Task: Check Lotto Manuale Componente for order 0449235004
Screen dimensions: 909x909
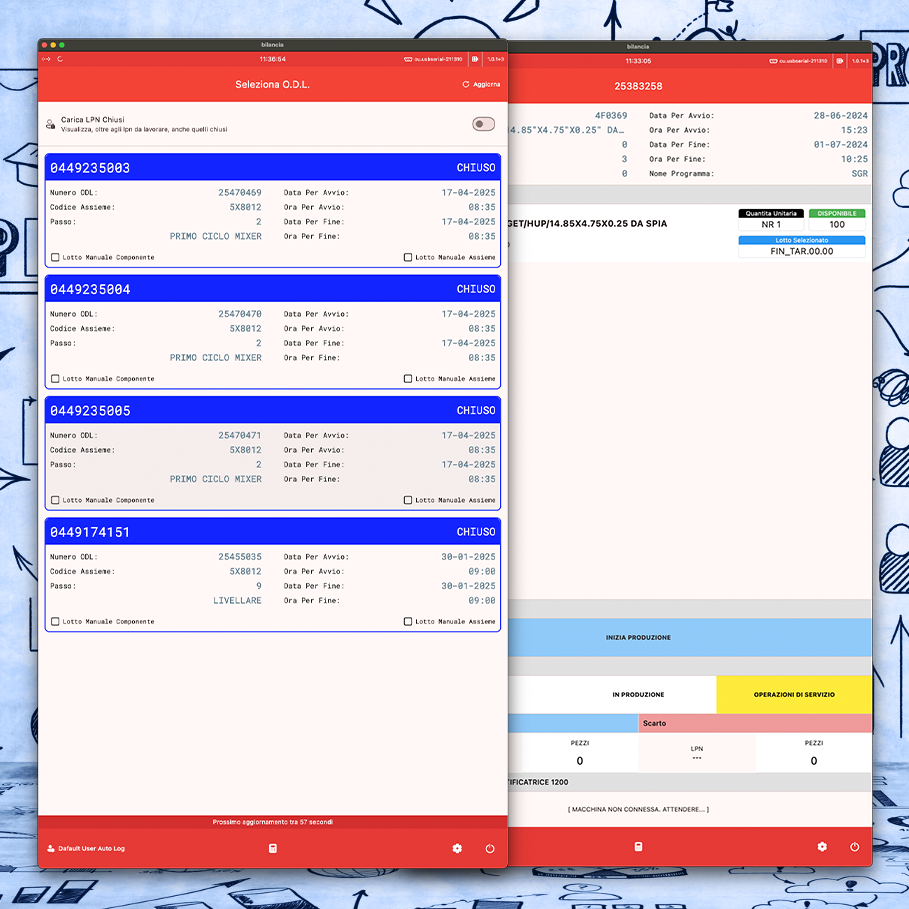Action: click(x=55, y=379)
